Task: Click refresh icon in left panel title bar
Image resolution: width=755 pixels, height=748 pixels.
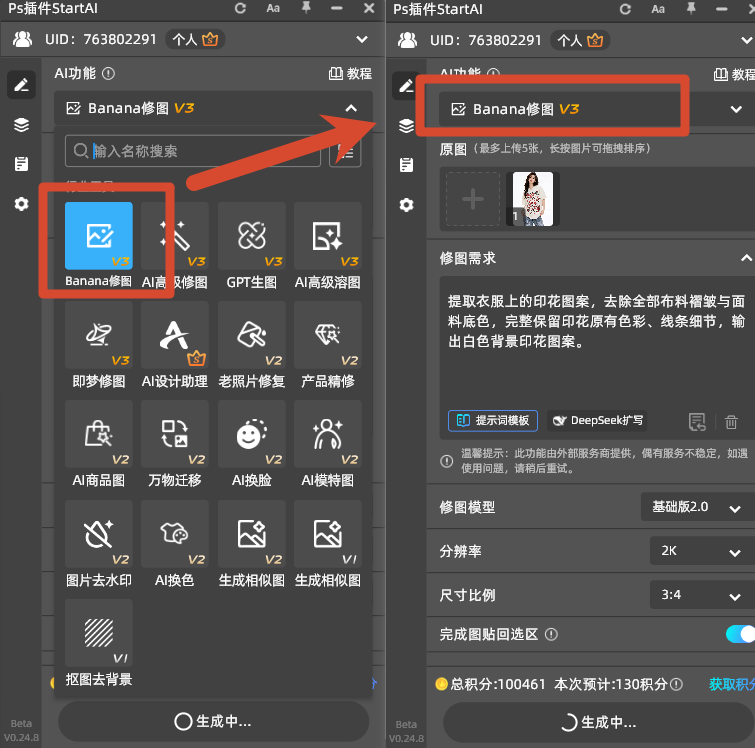Action: 240,8
